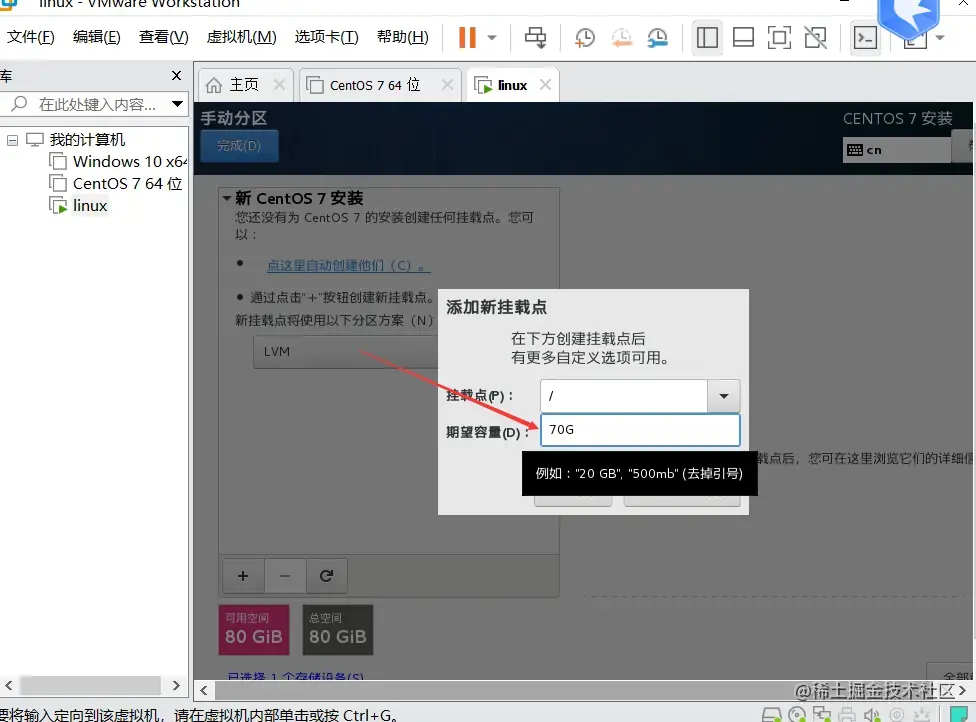
Task: Open the view dropdown arrow at toolbar end
Action: 940,38
